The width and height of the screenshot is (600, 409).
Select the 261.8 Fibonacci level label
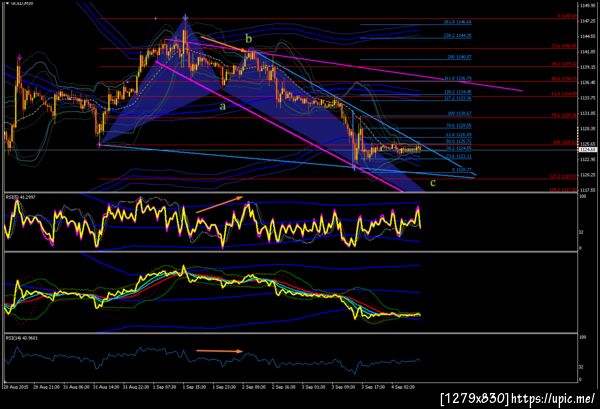point(458,22)
